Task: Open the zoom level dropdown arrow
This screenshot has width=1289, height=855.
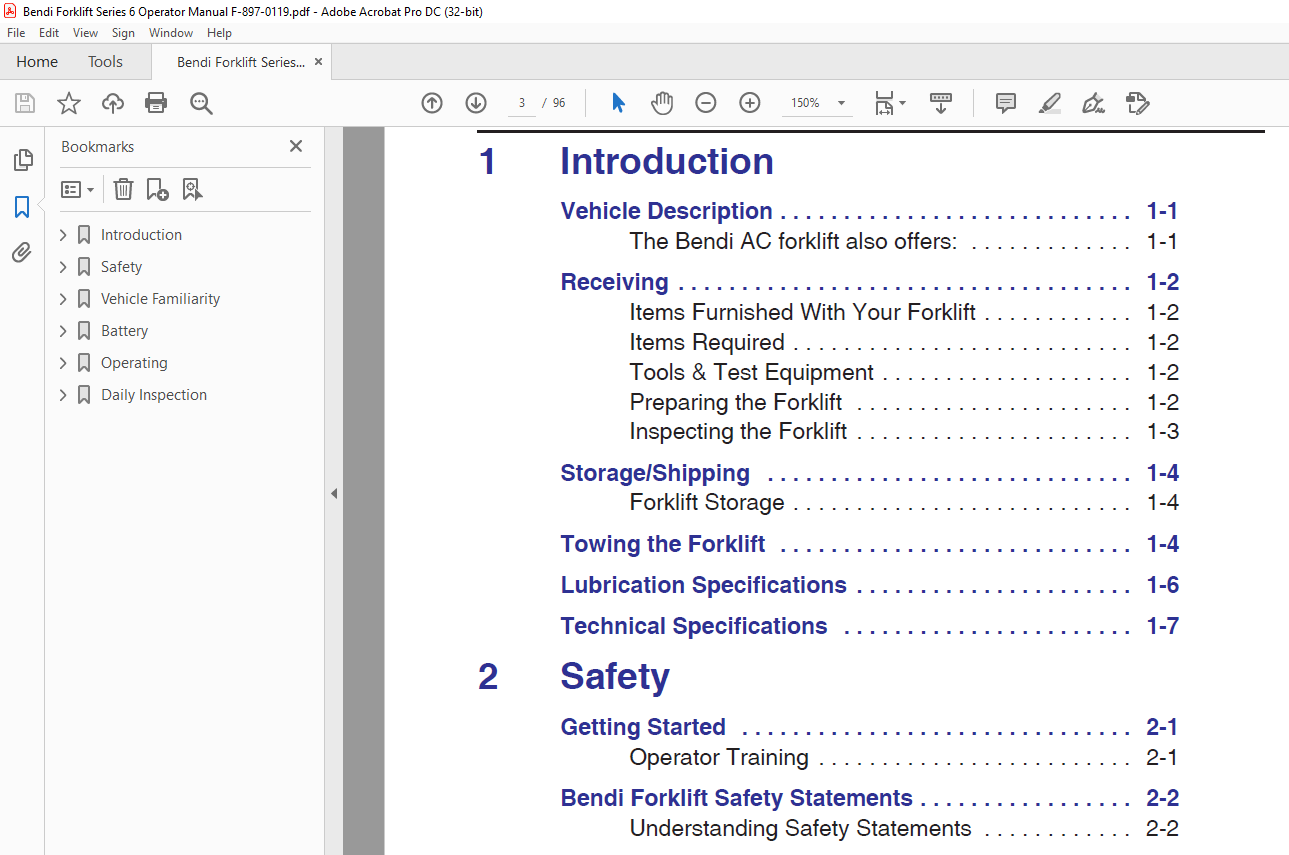Action: (841, 103)
